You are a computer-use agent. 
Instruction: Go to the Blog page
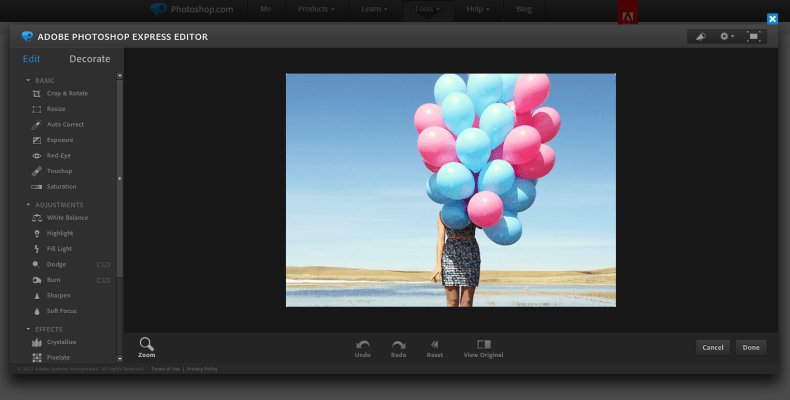click(x=524, y=9)
